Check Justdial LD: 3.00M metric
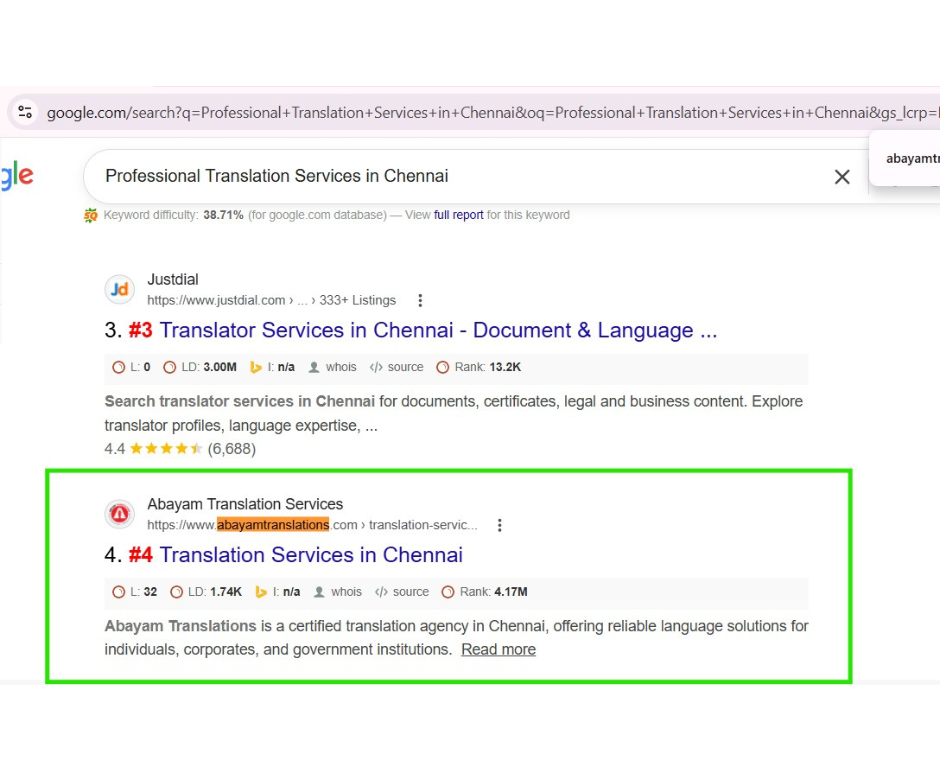The width and height of the screenshot is (940, 771). pyautogui.click(x=200, y=367)
